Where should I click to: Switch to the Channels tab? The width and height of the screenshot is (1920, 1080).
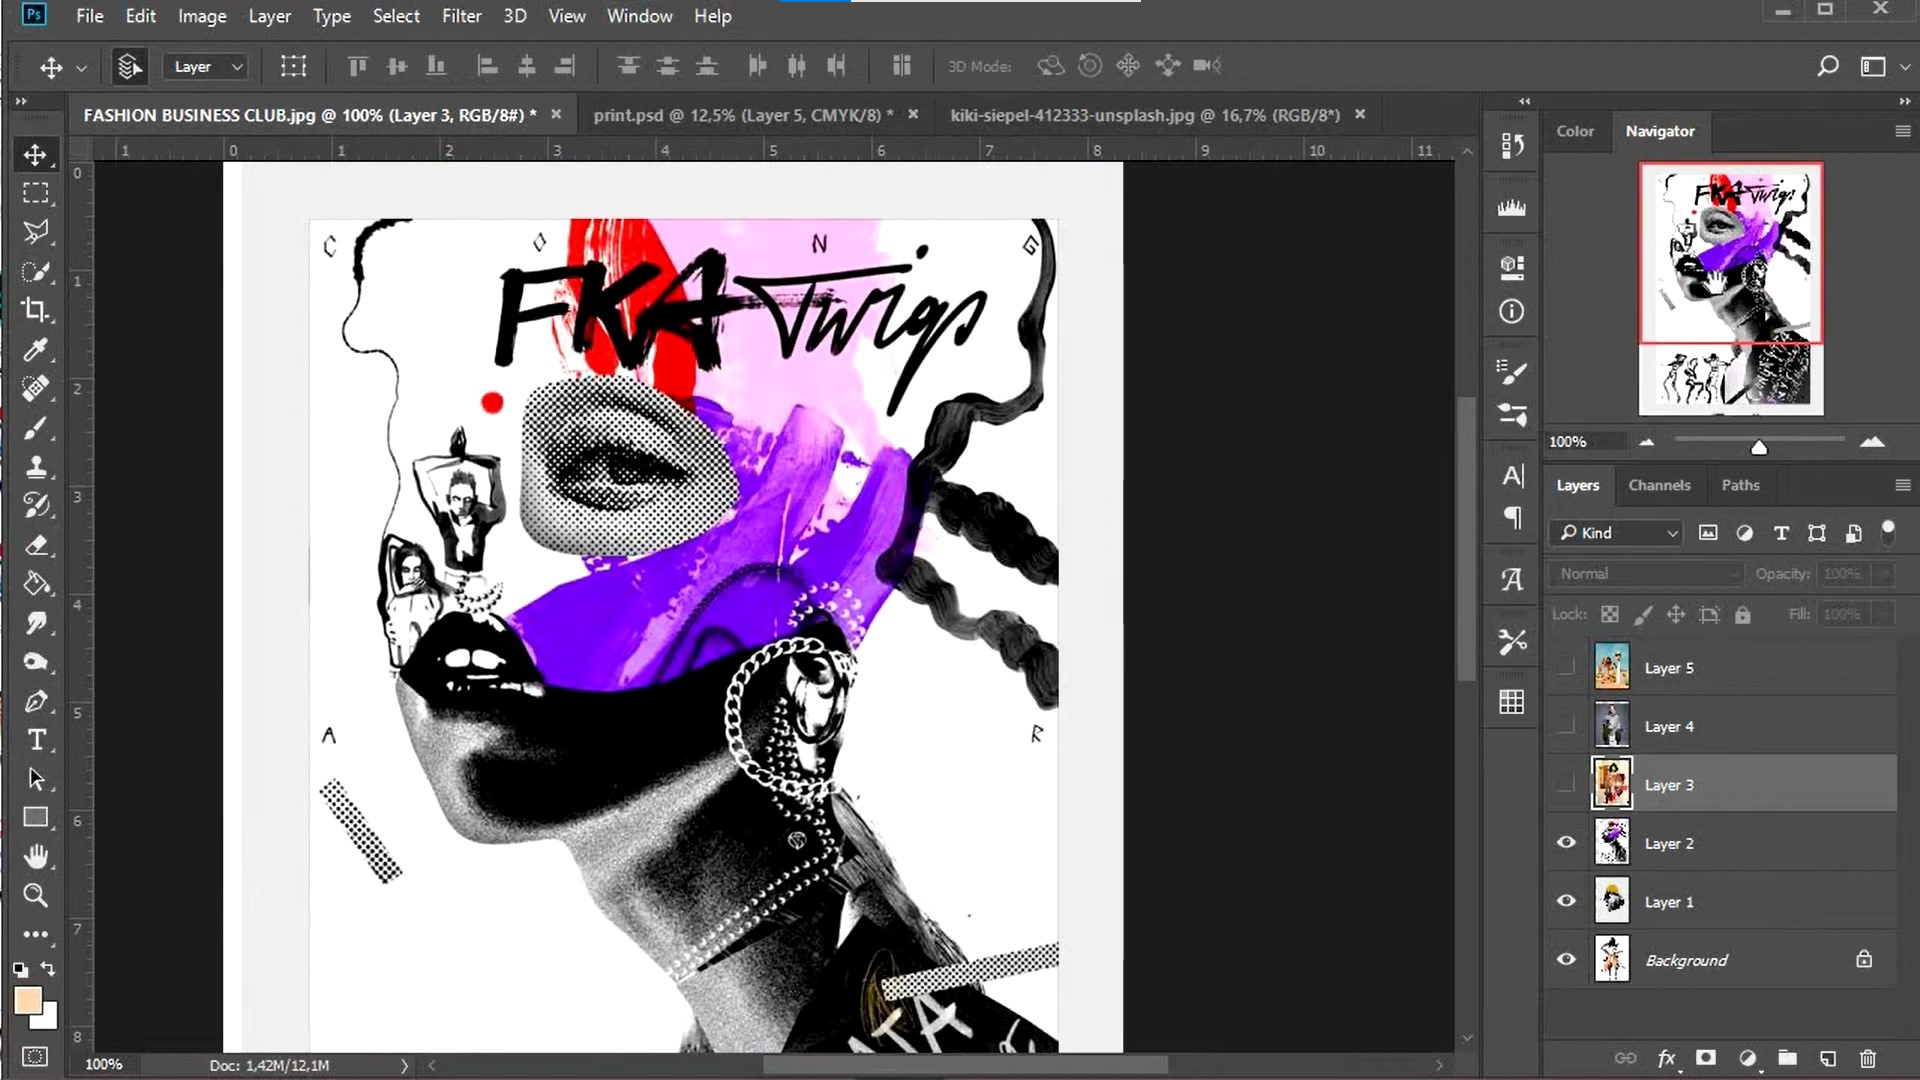tap(1659, 485)
